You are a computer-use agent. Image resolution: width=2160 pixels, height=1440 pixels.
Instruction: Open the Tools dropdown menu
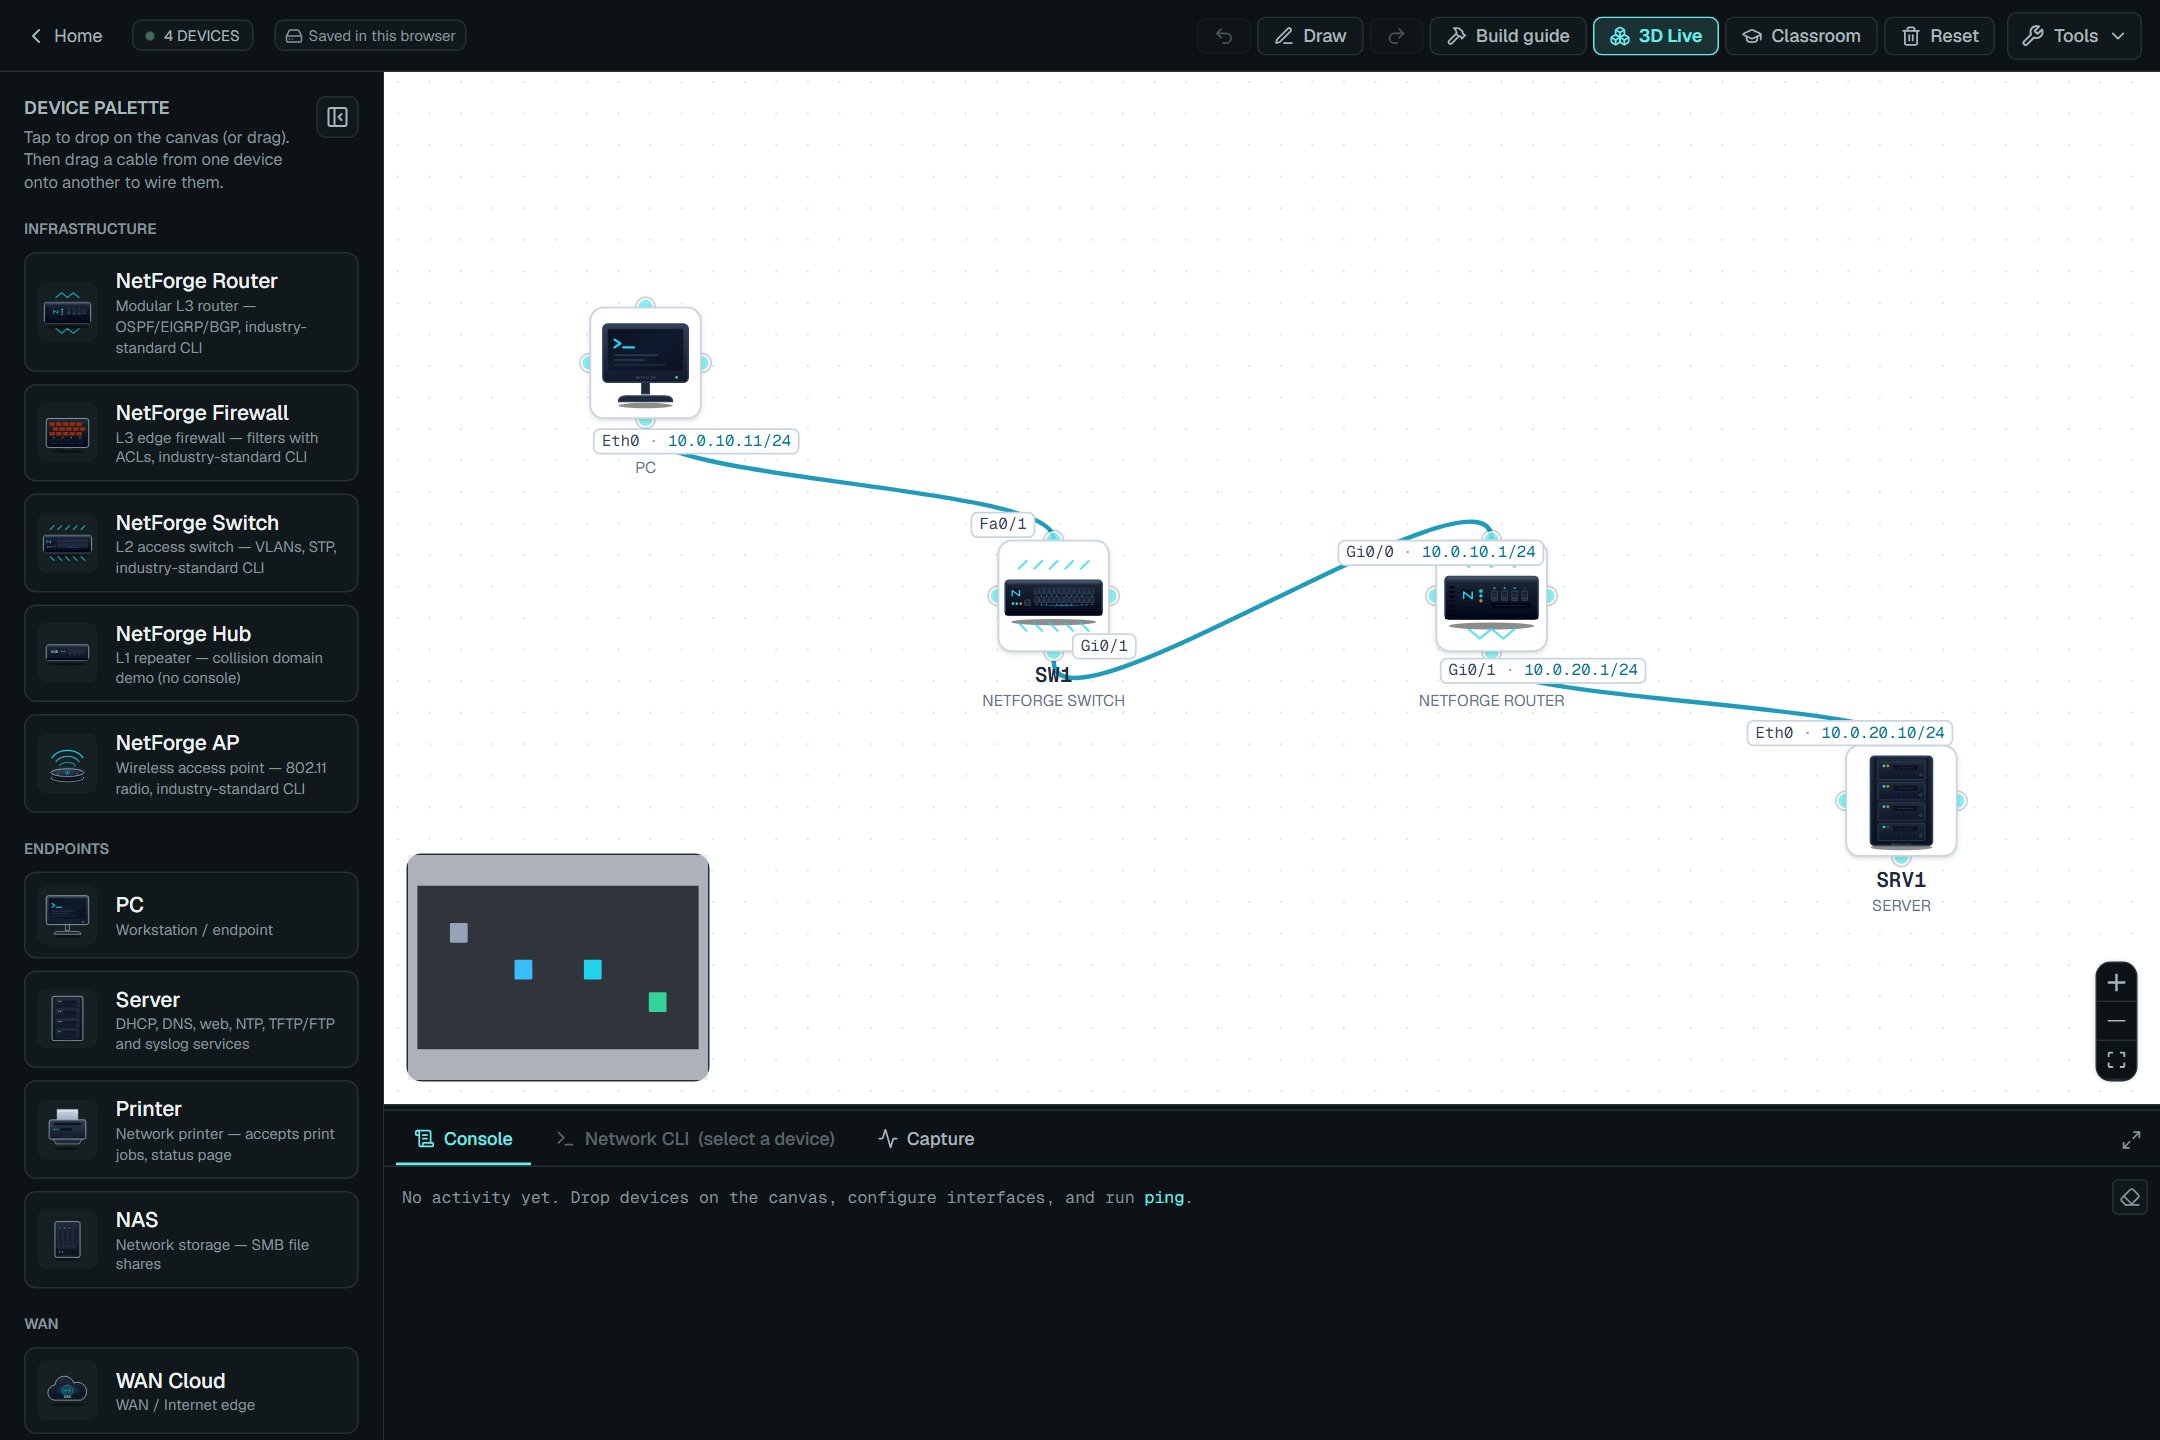[2073, 36]
